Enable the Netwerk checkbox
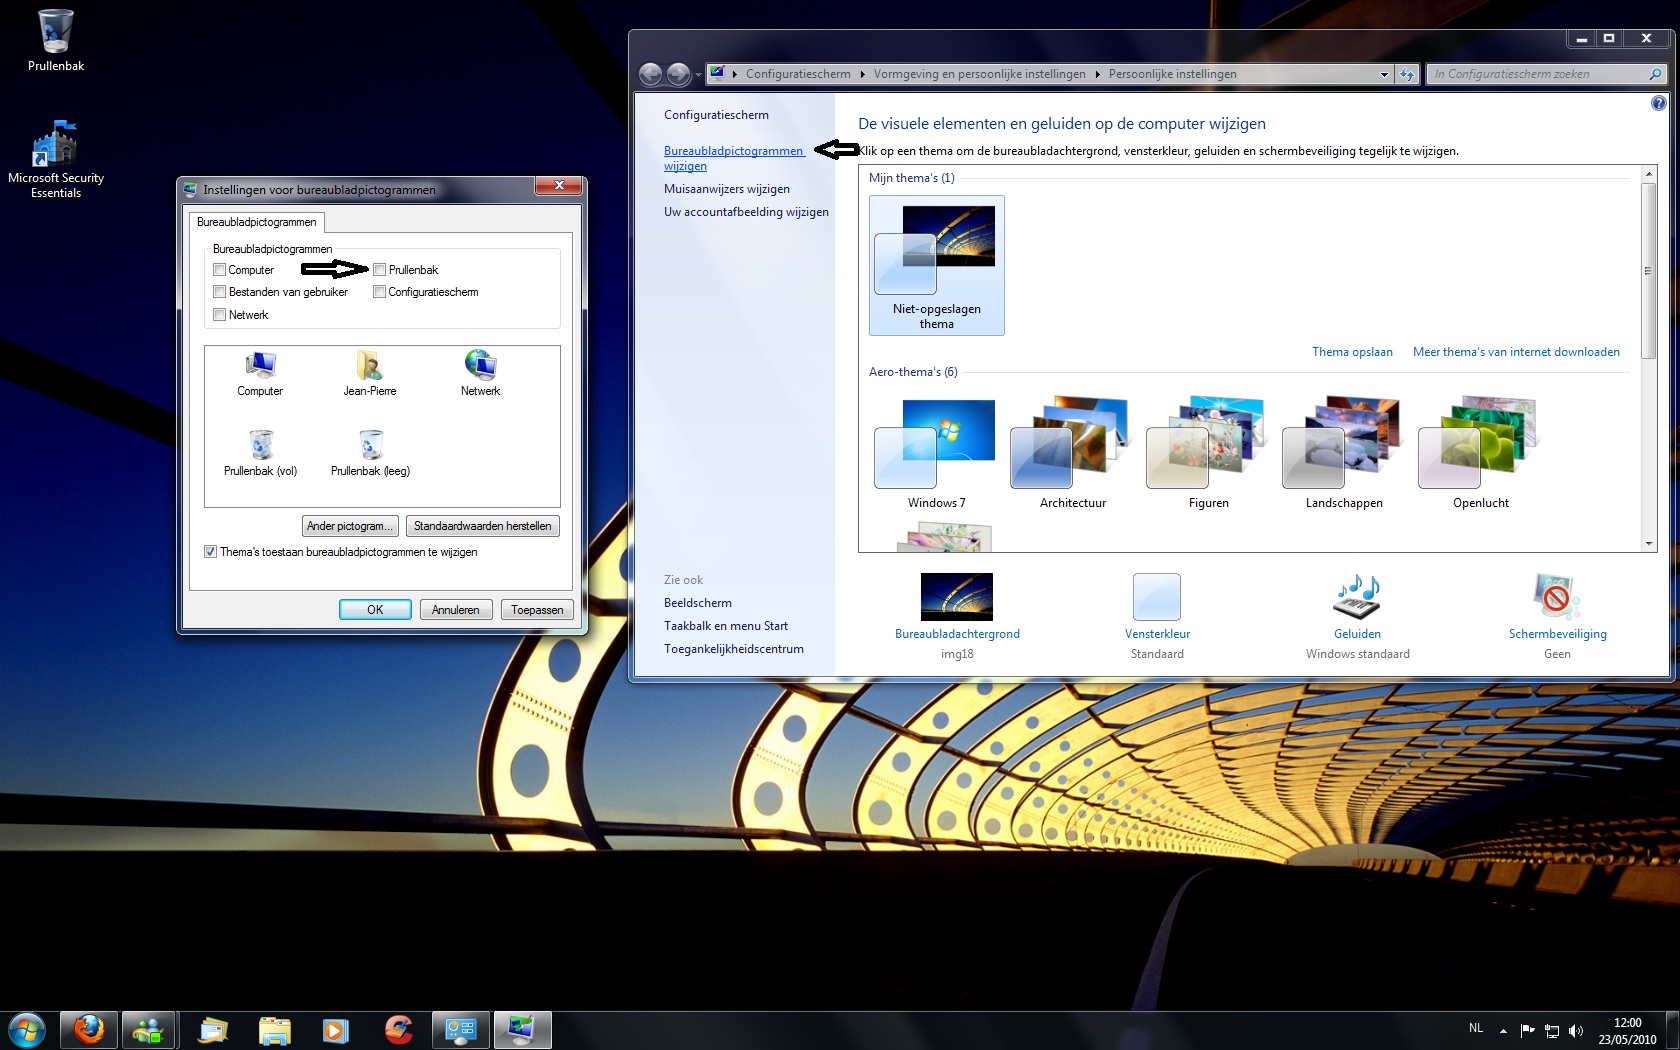 point(219,315)
